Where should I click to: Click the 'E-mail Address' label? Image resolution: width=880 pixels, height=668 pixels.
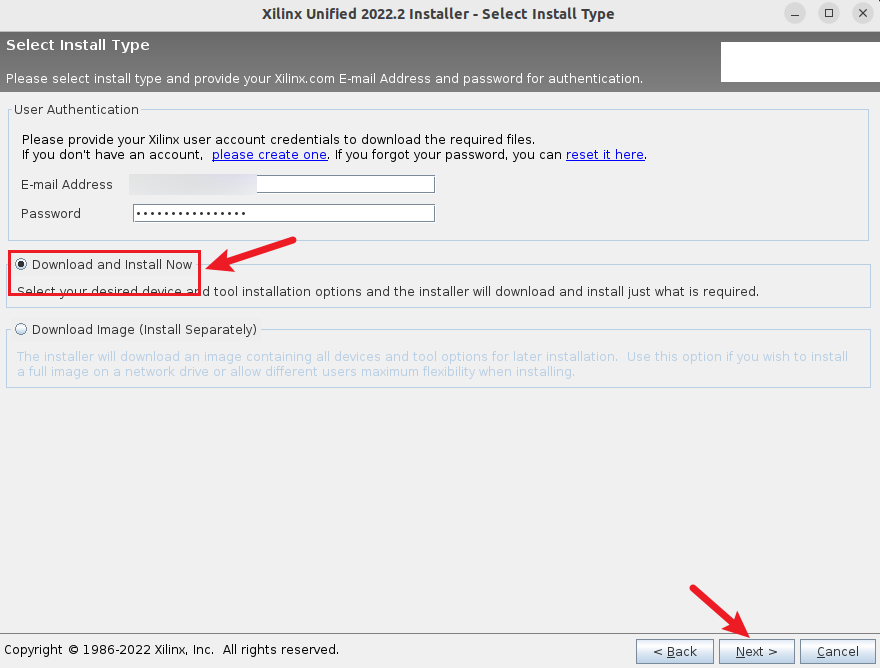(x=67, y=184)
